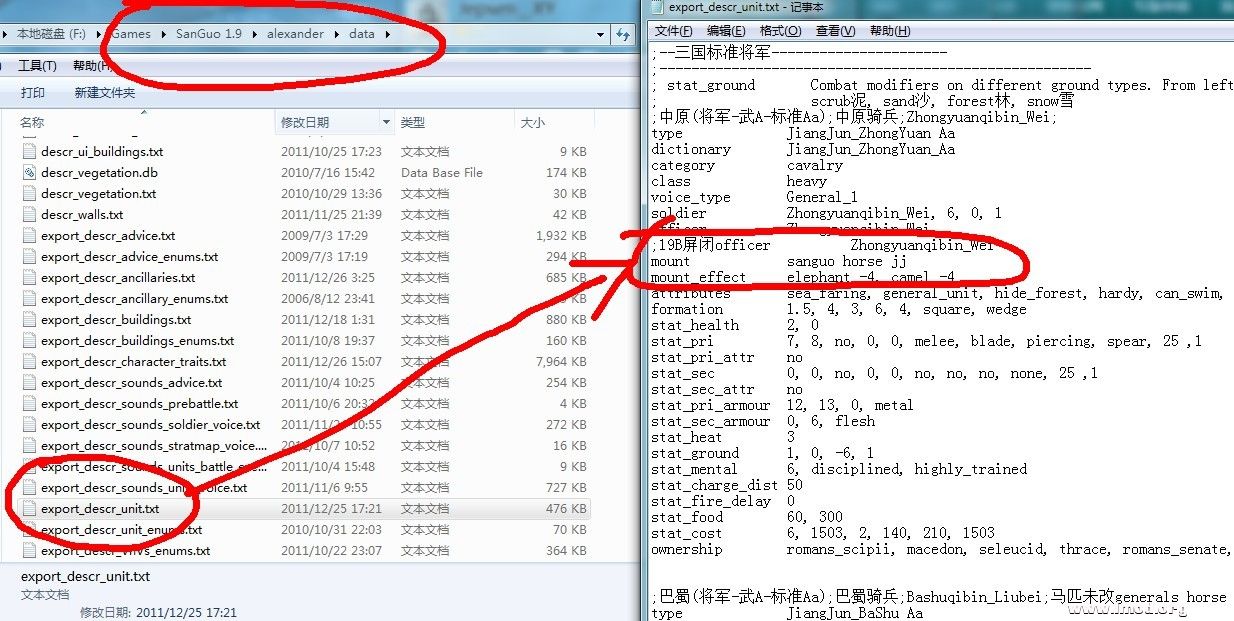
Task: Open the address bar history dropdown arrow
Action: [x=600, y=34]
